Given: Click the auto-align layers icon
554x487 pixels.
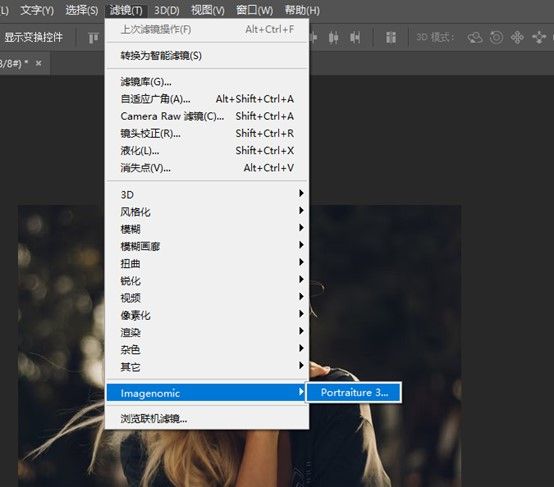Looking at the screenshot, I should (x=391, y=37).
